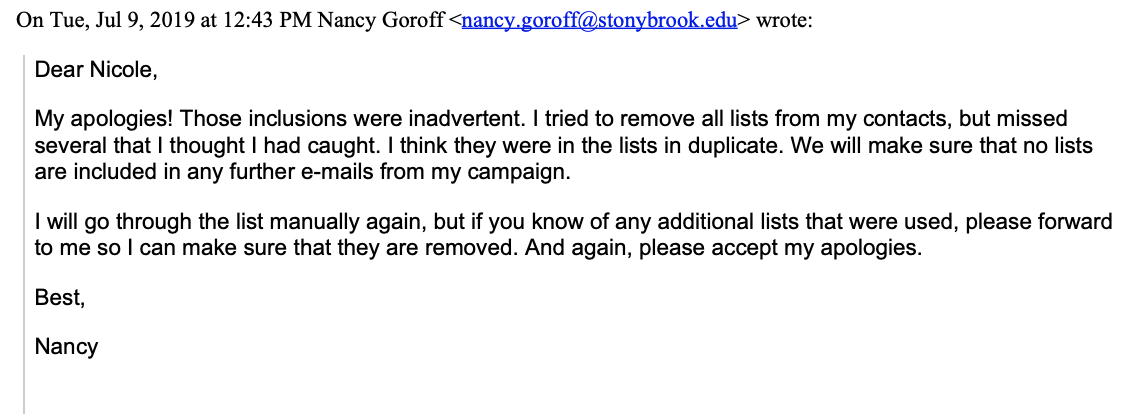The image size is (1136, 414).
Task: Click the phrase 'please forward' at line end
Action: tap(1040, 221)
